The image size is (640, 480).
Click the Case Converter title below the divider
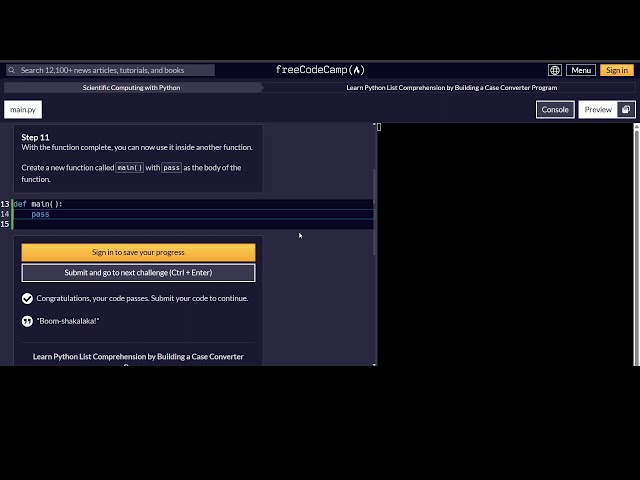pos(138,357)
